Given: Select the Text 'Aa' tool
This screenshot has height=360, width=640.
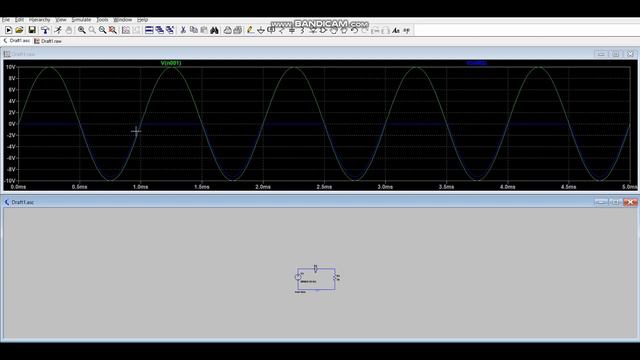Looking at the screenshot, I should 396,30.
